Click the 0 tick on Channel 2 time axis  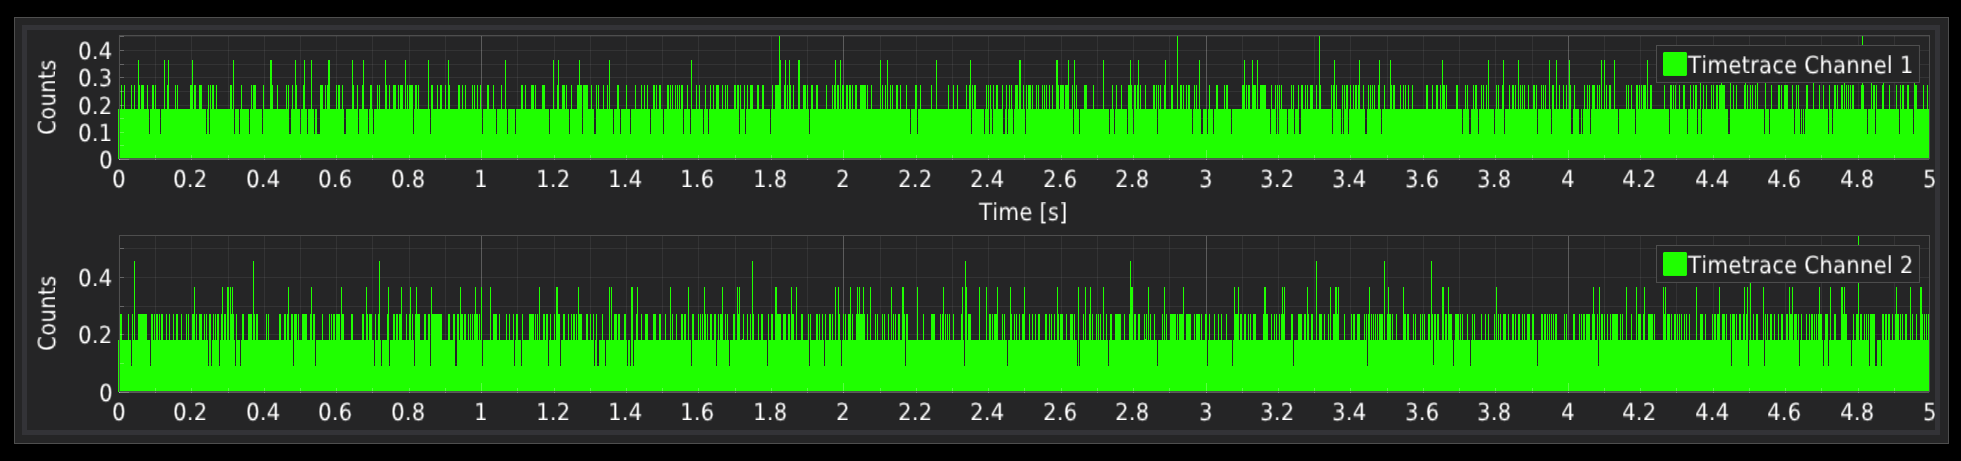pos(119,412)
